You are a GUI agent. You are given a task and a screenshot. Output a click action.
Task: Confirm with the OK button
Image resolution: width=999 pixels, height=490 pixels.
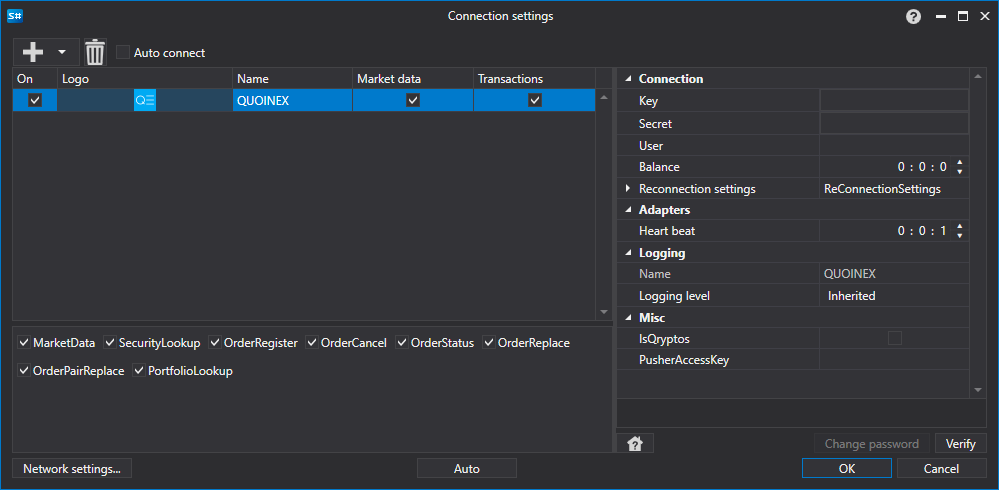tap(847, 468)
